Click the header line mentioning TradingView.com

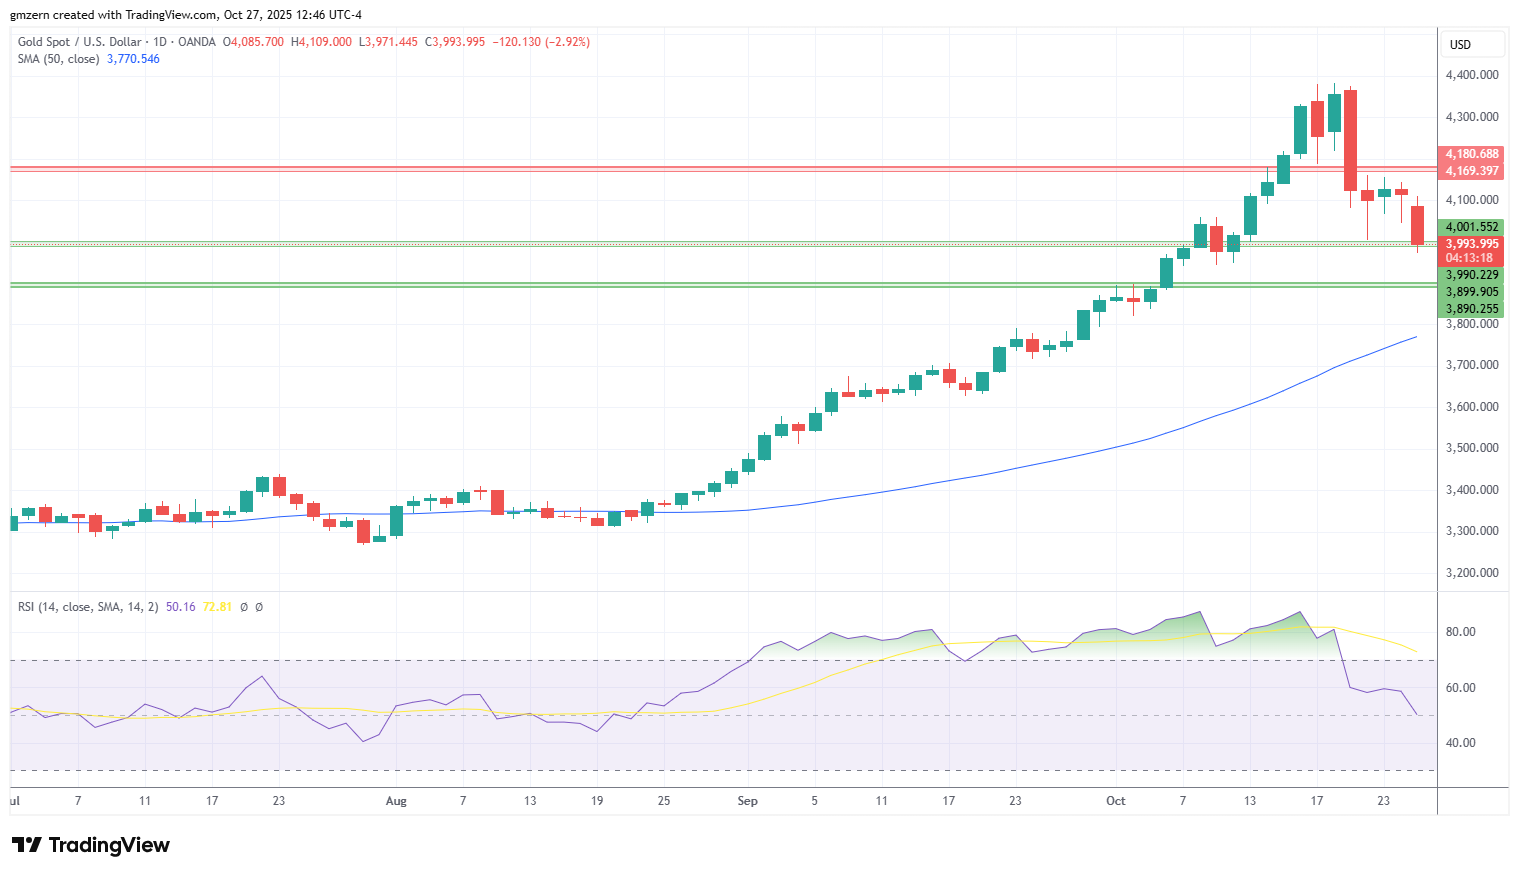[186, 15]
